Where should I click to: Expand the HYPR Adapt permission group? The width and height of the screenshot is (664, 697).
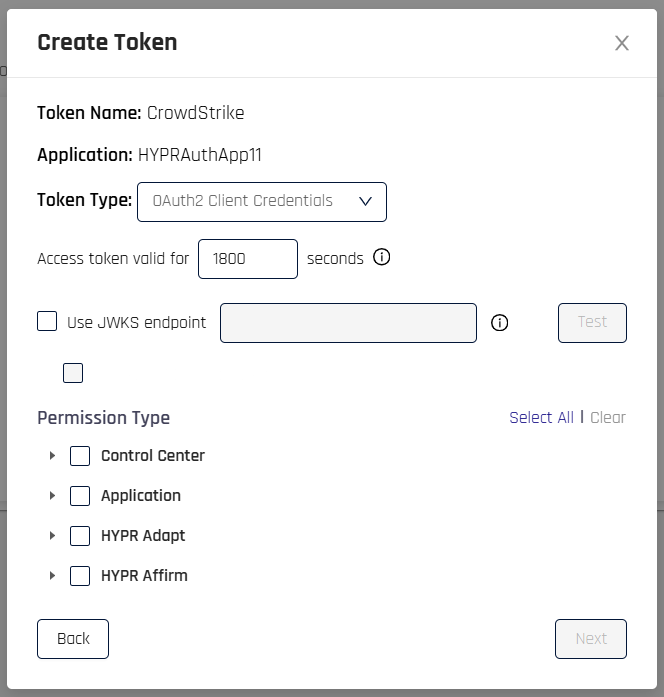click(52, 536)
